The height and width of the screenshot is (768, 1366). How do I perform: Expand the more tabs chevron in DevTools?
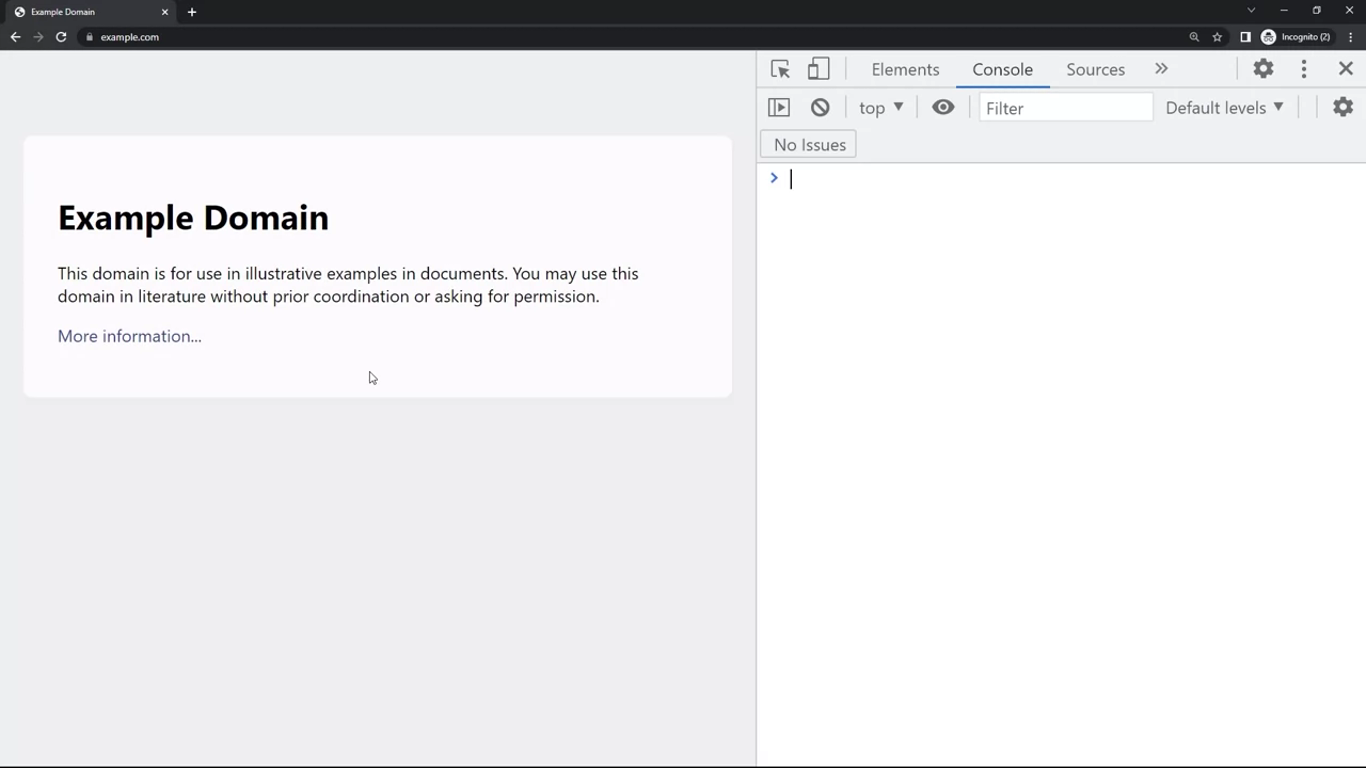click(1161, 69)
